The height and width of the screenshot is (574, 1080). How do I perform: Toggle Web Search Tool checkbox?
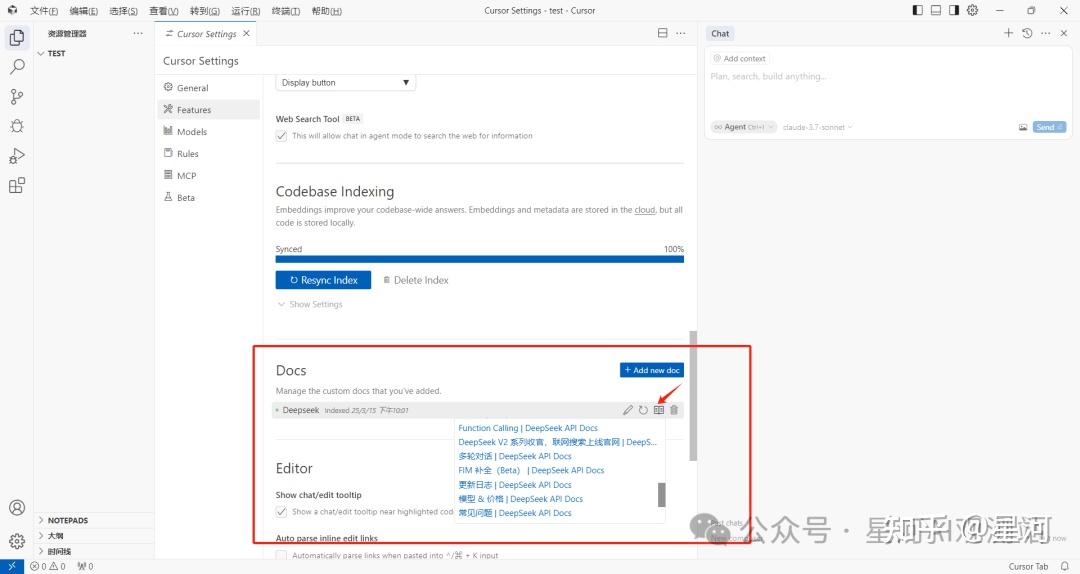point(281,136)
